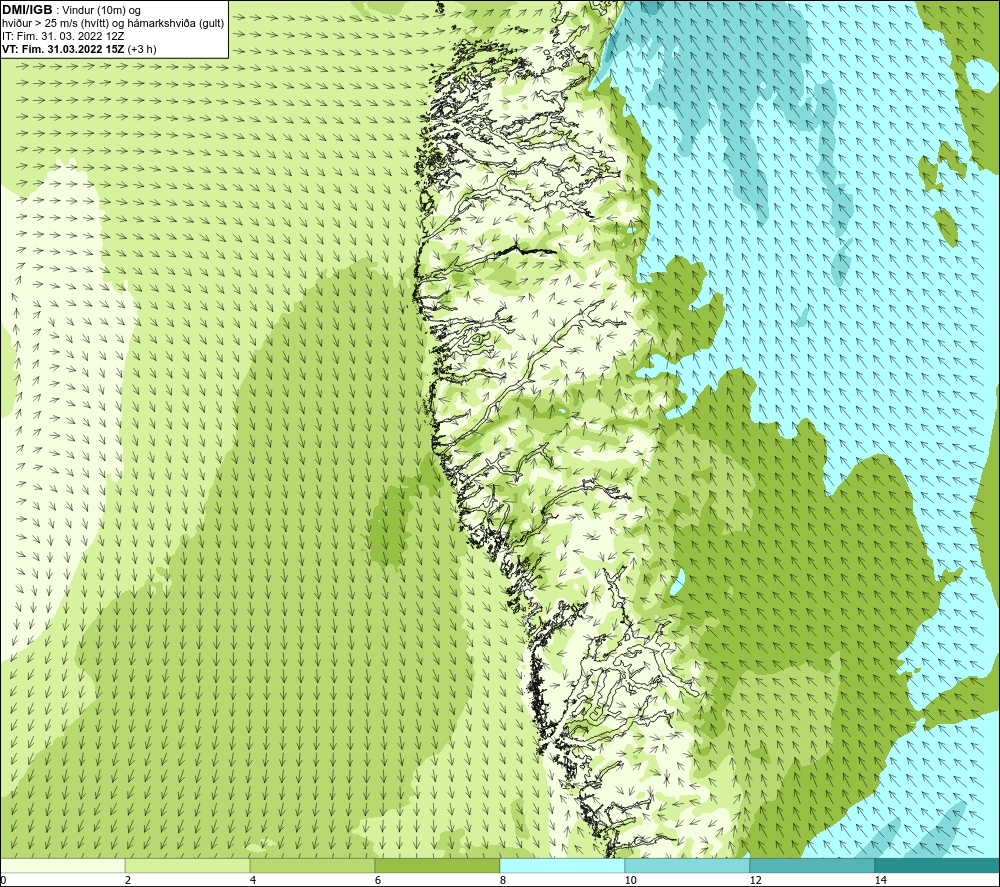The image size is (1000, 887).
Task: Click the darkest teal swatch above 14
Action: click(937, 865)
